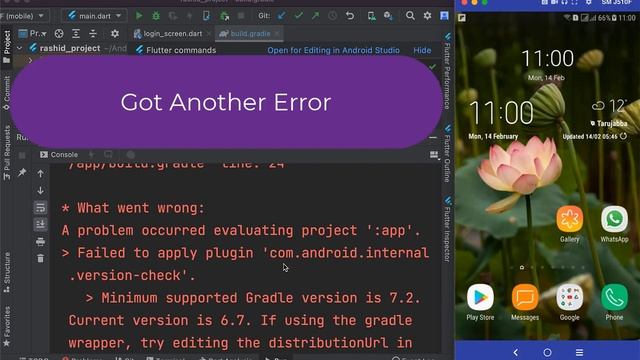The width and height of the screenshot is (640, 360).
Task: Open SDK Manager icon in toolbar
Action: pyautogui.click(x=388, y=16)
